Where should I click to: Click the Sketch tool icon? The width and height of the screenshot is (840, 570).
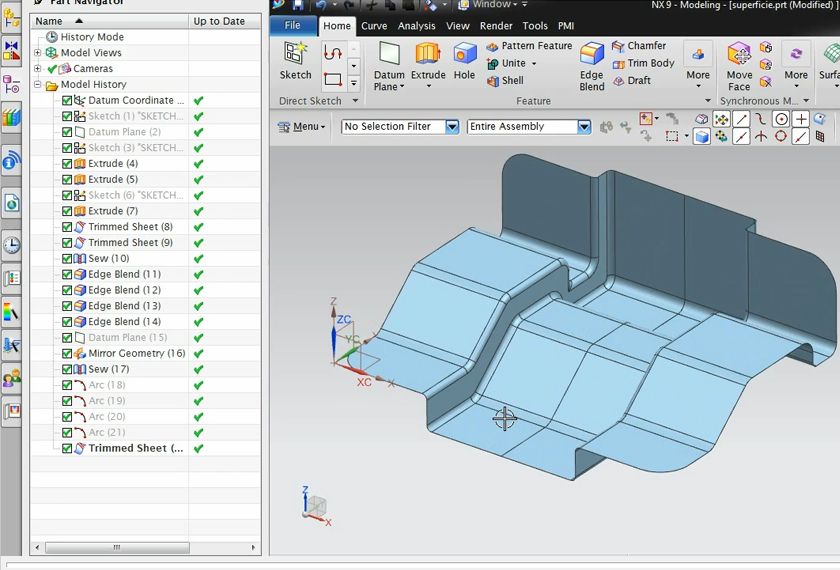tap(295, 54)
